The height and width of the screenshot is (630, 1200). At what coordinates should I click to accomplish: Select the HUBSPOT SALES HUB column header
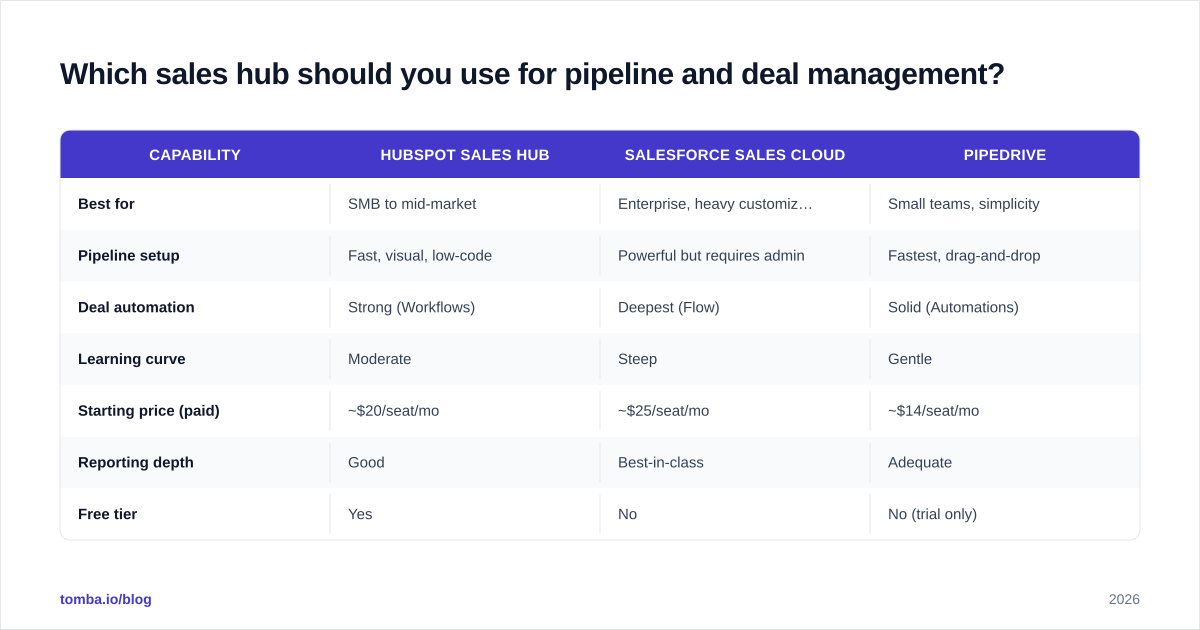click(465, 155)
